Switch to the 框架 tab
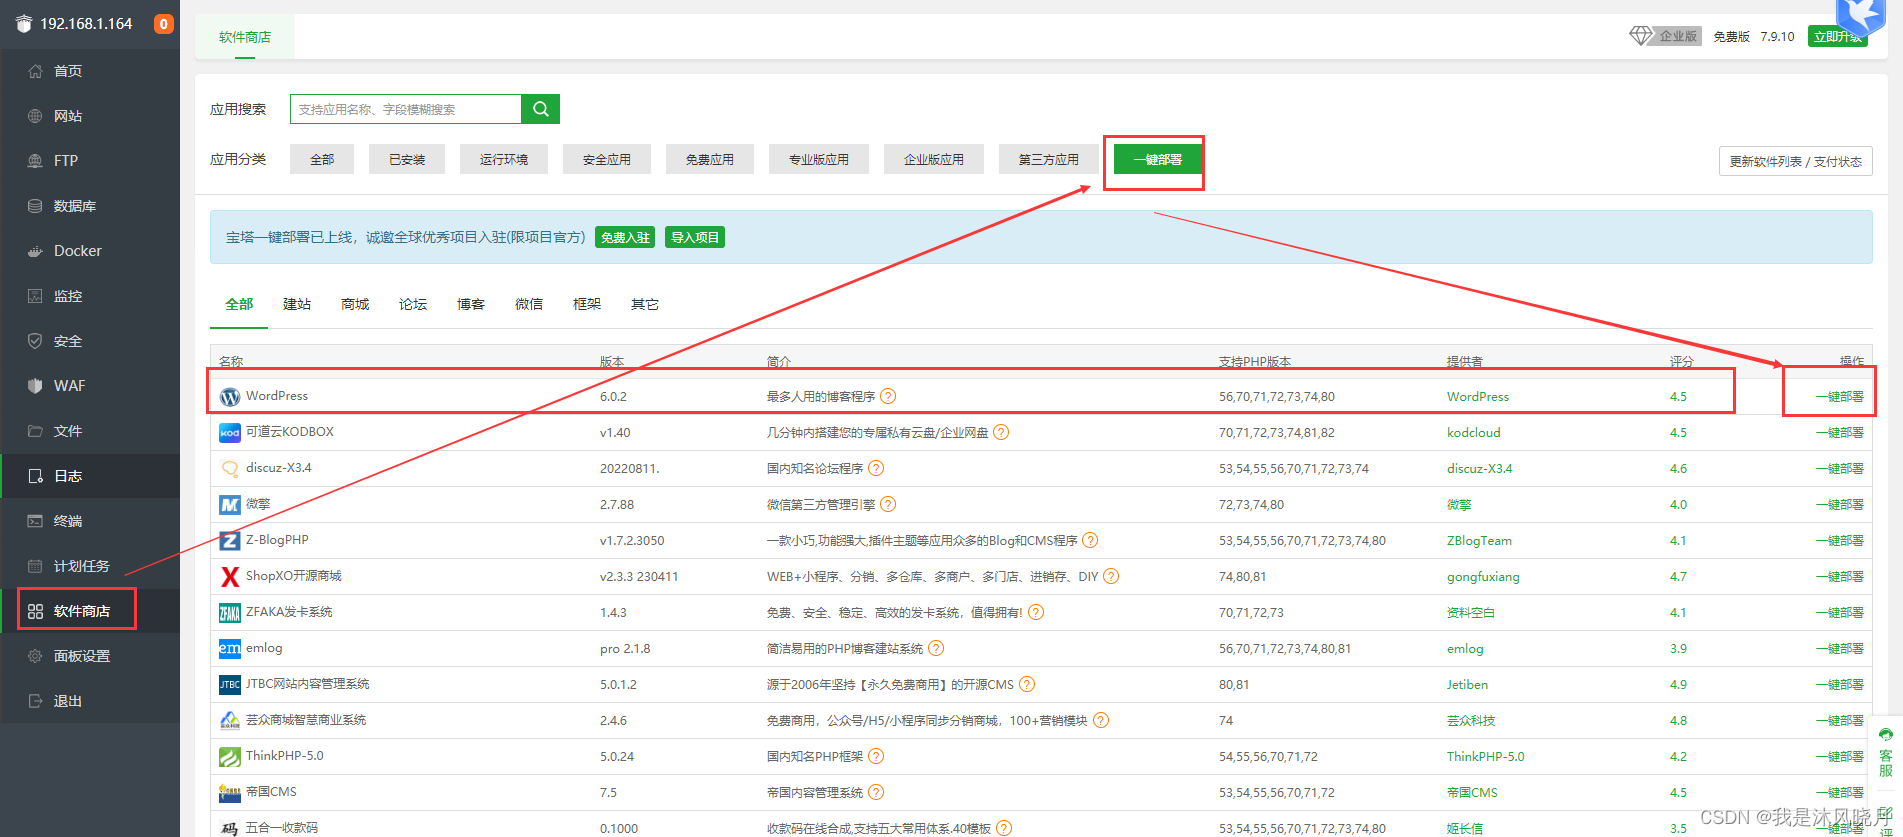1903x837 pixels. coord(587,304)
